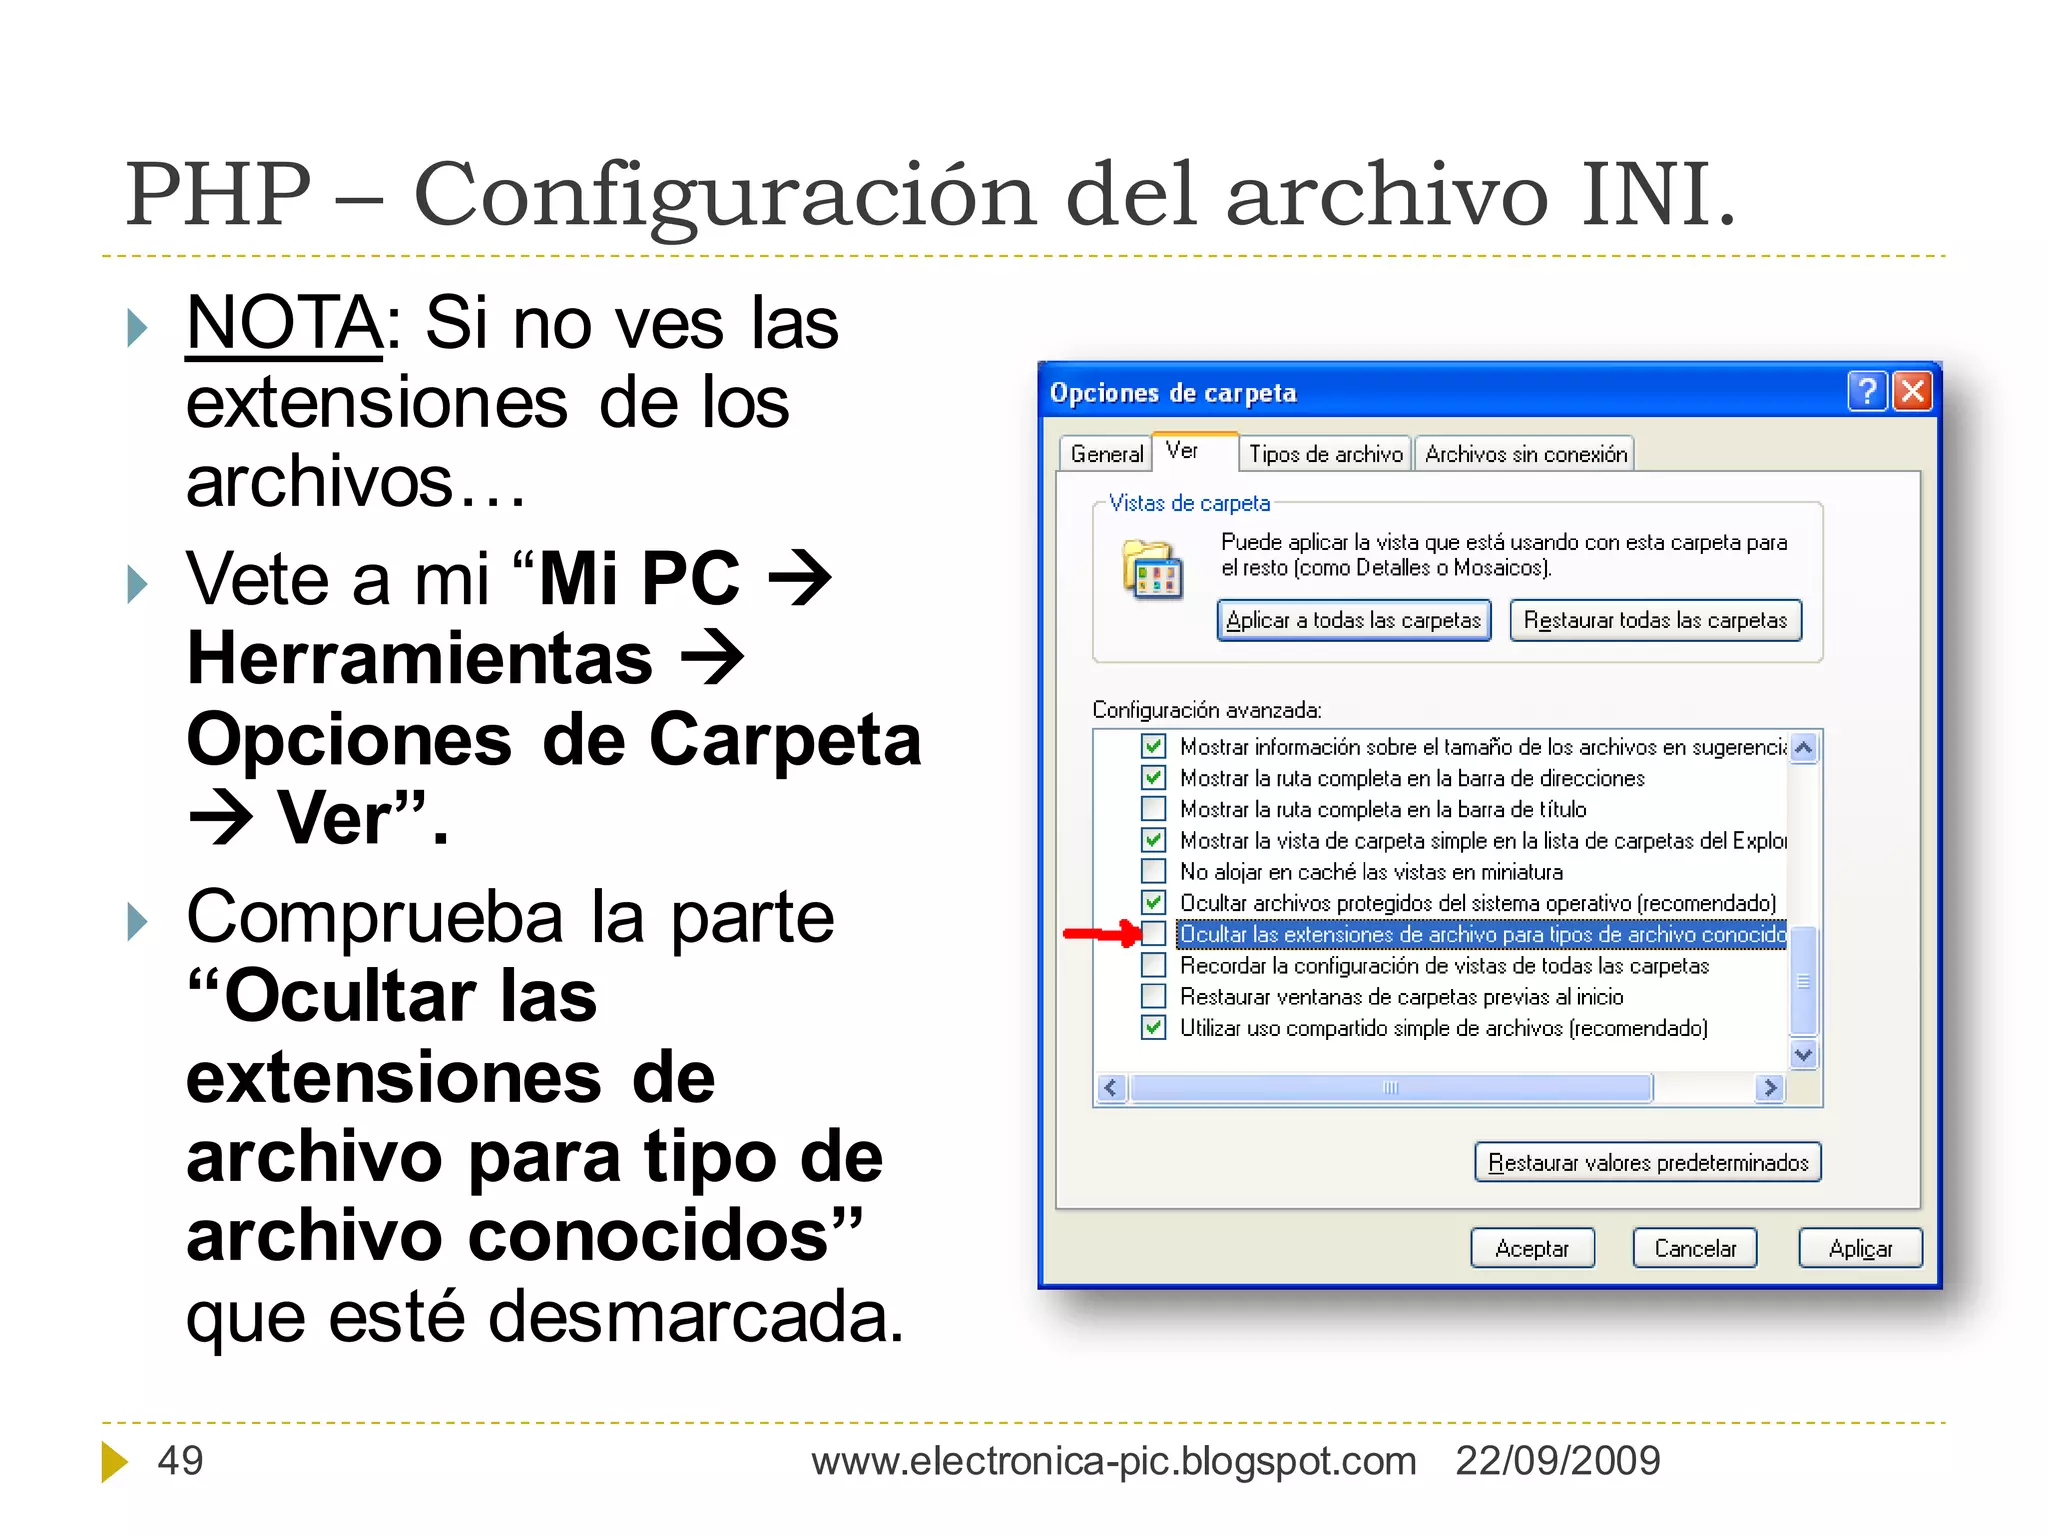Click the Recordar la configuración row text
The width and height of the screenshot is (2048, 1536).
pyautogui.click(x=1444, y=966)
